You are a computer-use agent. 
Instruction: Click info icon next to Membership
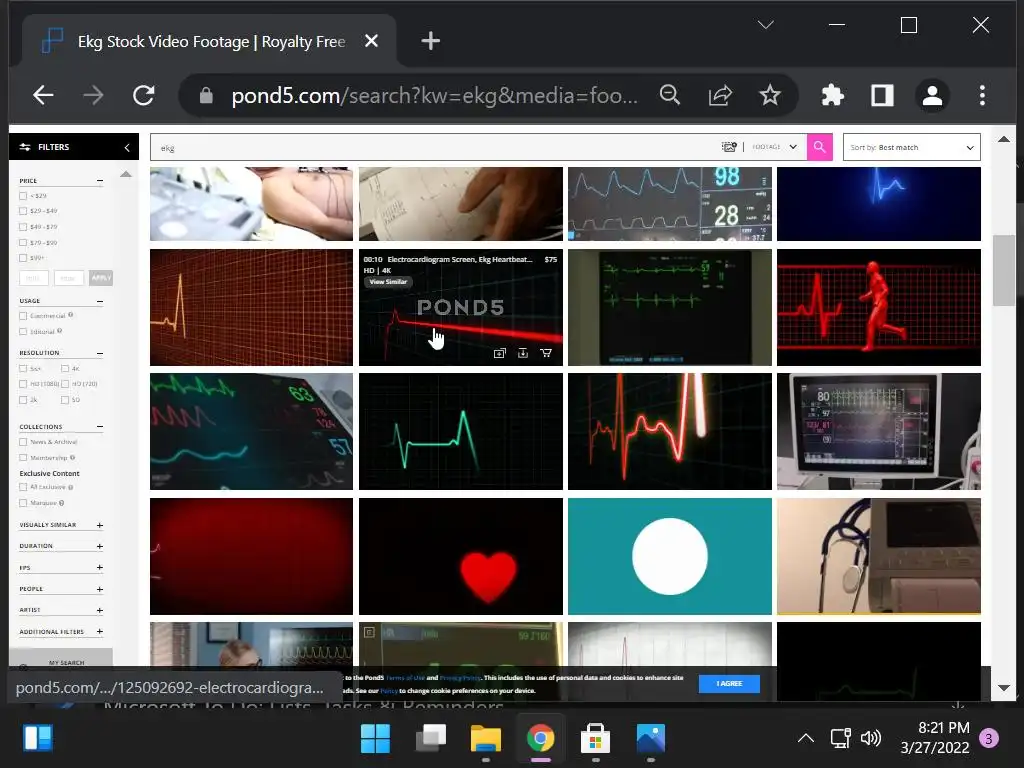pyautogui.click(x=72, y=457)
